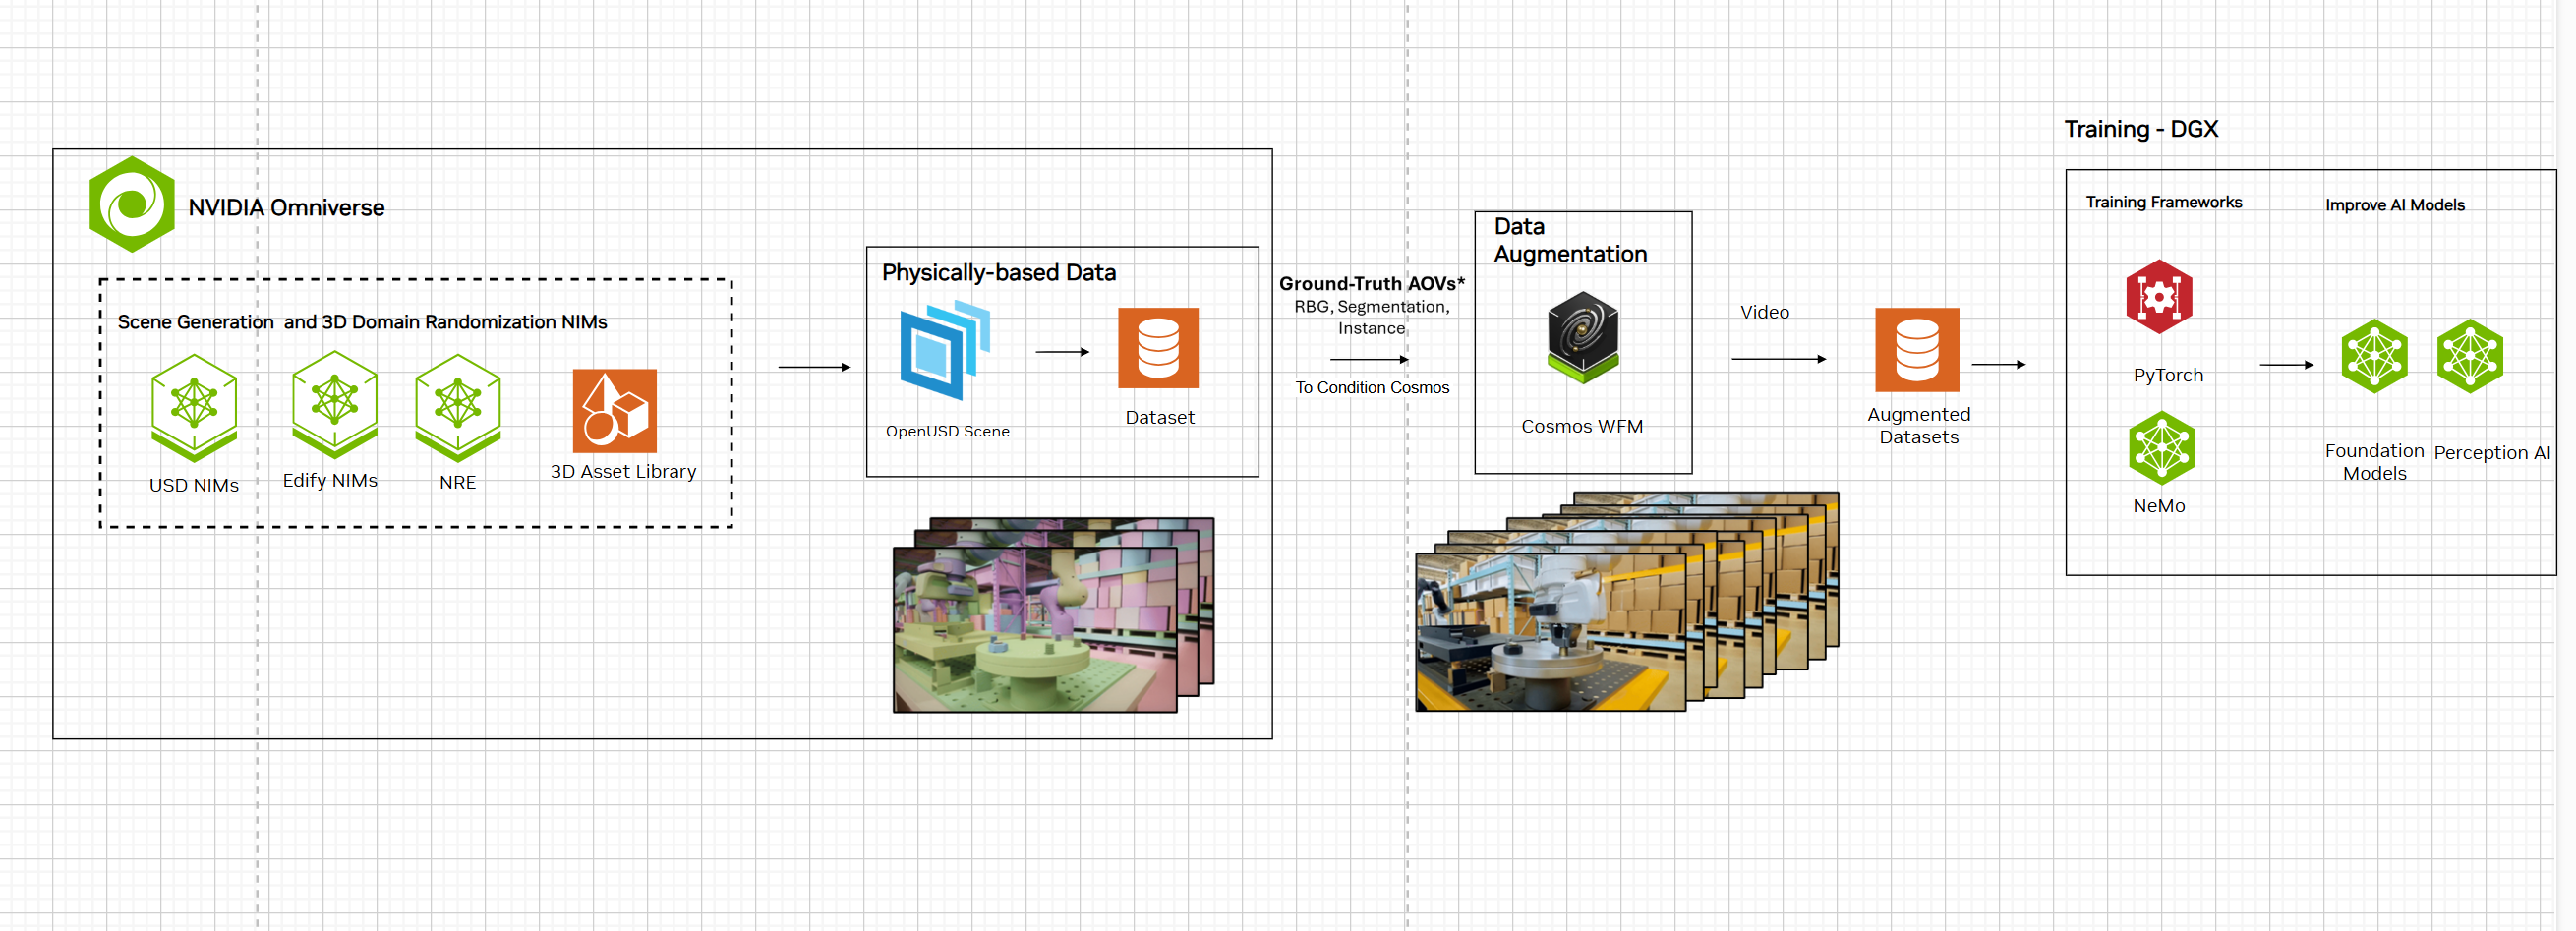Click the 'USD NIMs' label
This screenshot has height=931, width=2576.
pos(194,485)
